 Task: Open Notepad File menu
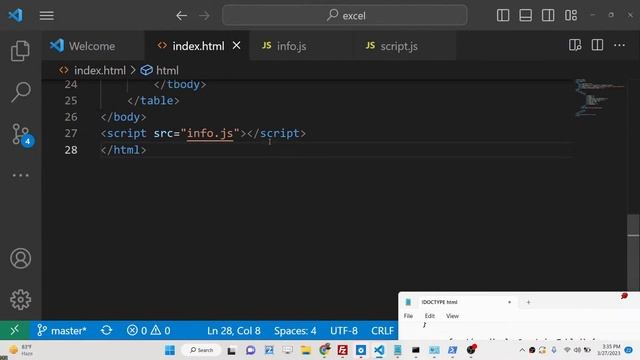408,316
